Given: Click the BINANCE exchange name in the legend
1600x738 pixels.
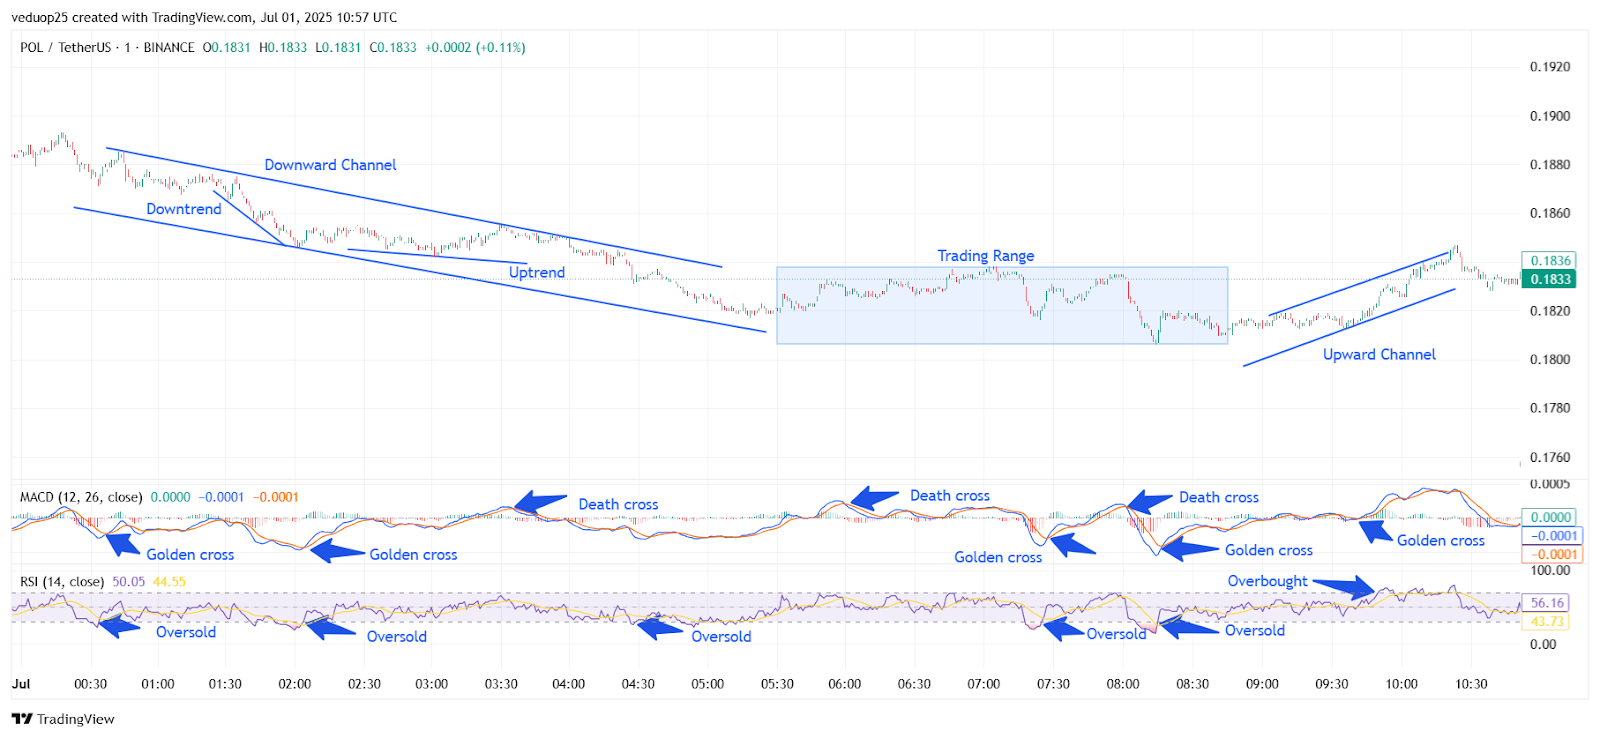Looking at the screenshot, I should point(169,47).
